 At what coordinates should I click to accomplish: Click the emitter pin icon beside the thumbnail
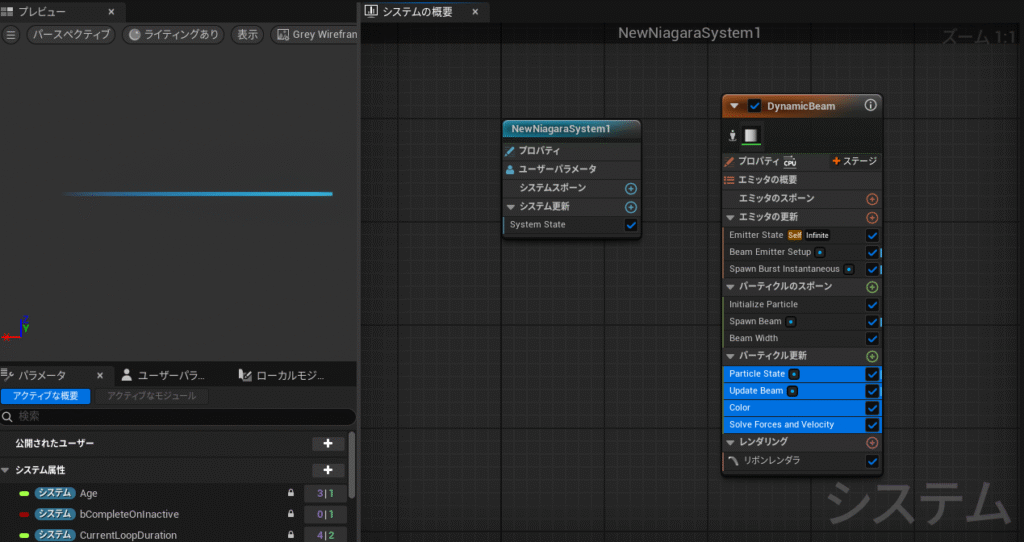733,135
